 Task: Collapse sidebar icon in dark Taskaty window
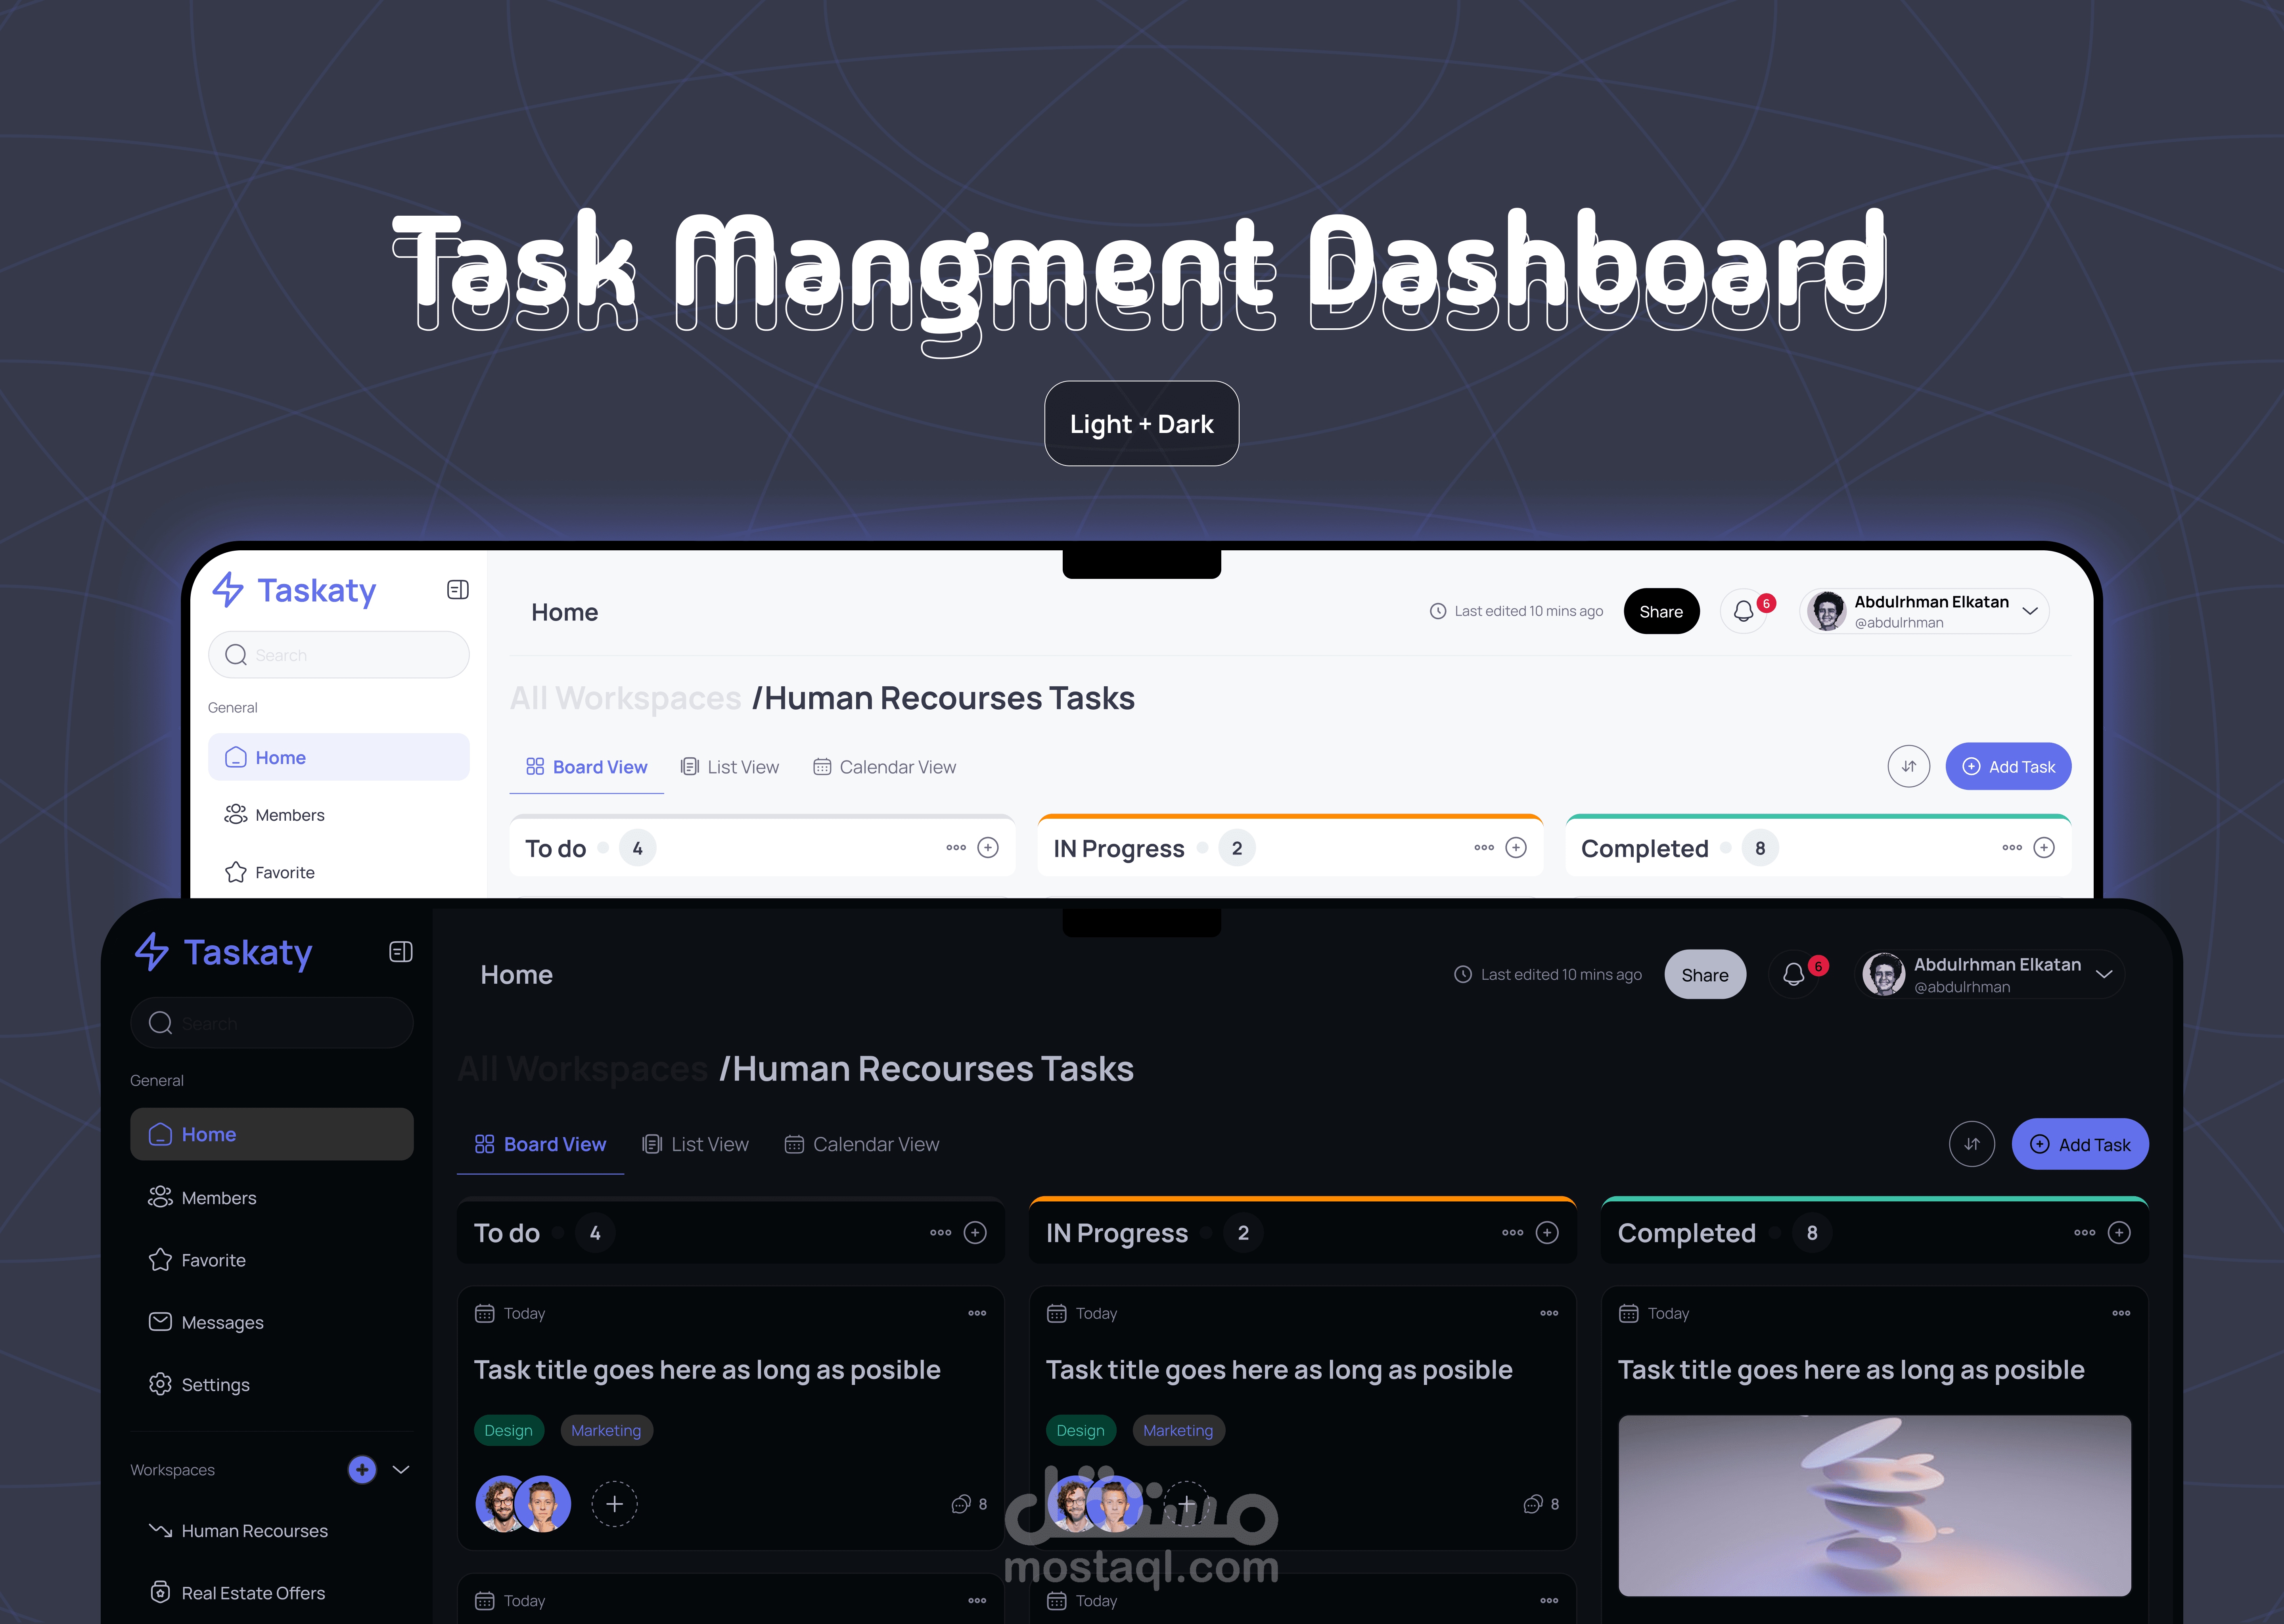pos(400,952)
